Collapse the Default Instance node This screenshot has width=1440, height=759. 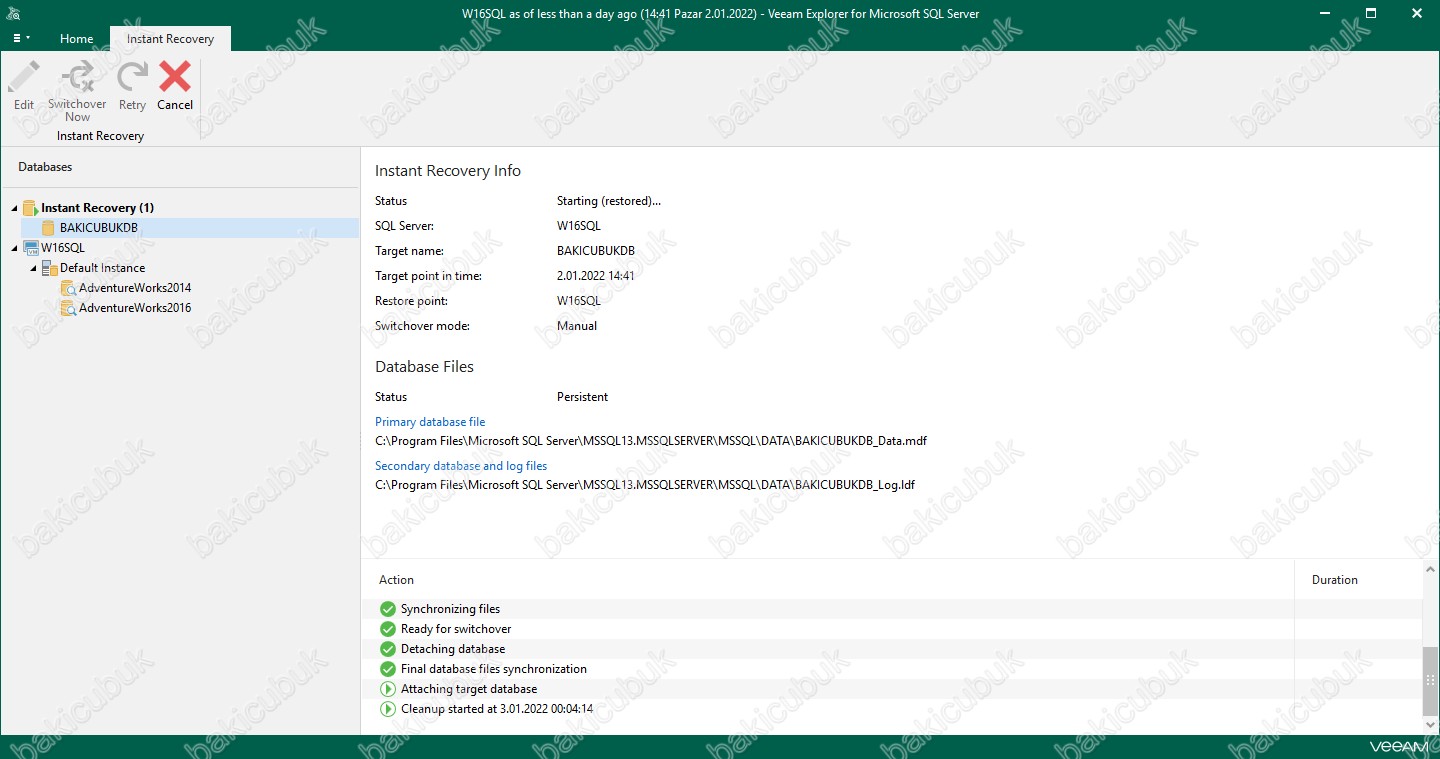point(33,268)
